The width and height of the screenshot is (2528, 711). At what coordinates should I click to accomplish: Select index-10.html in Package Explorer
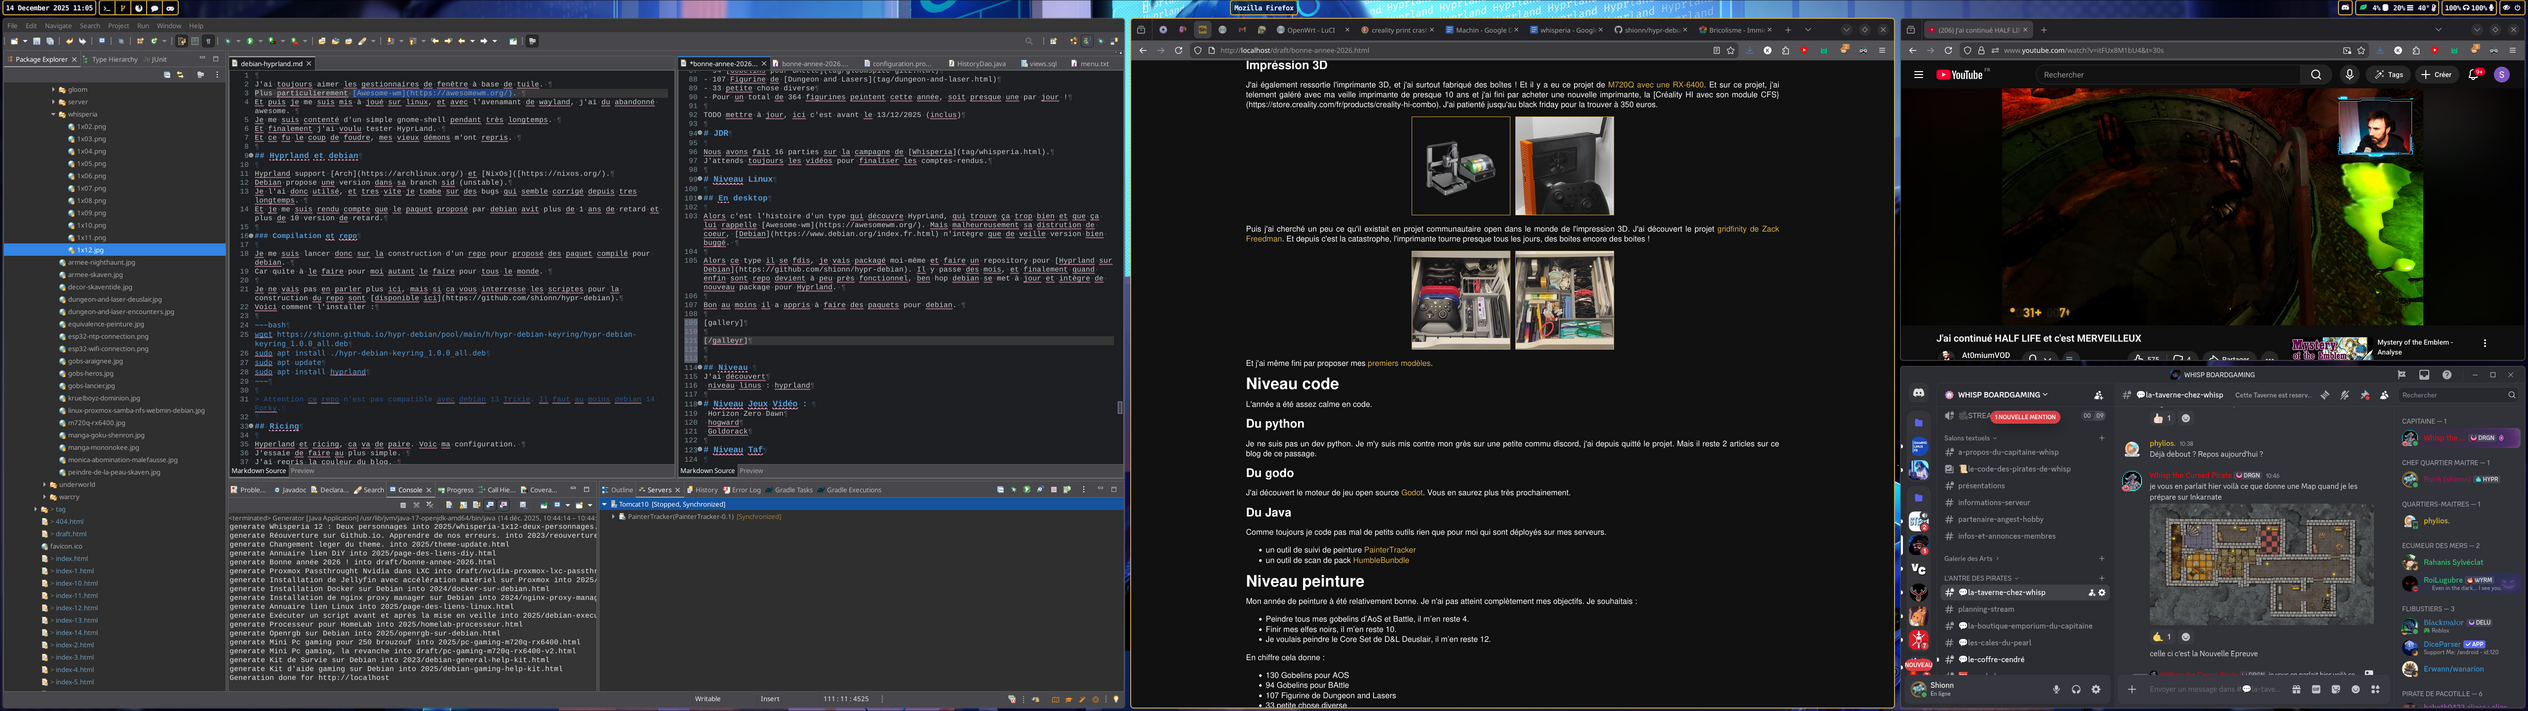(x=76, y=583)
